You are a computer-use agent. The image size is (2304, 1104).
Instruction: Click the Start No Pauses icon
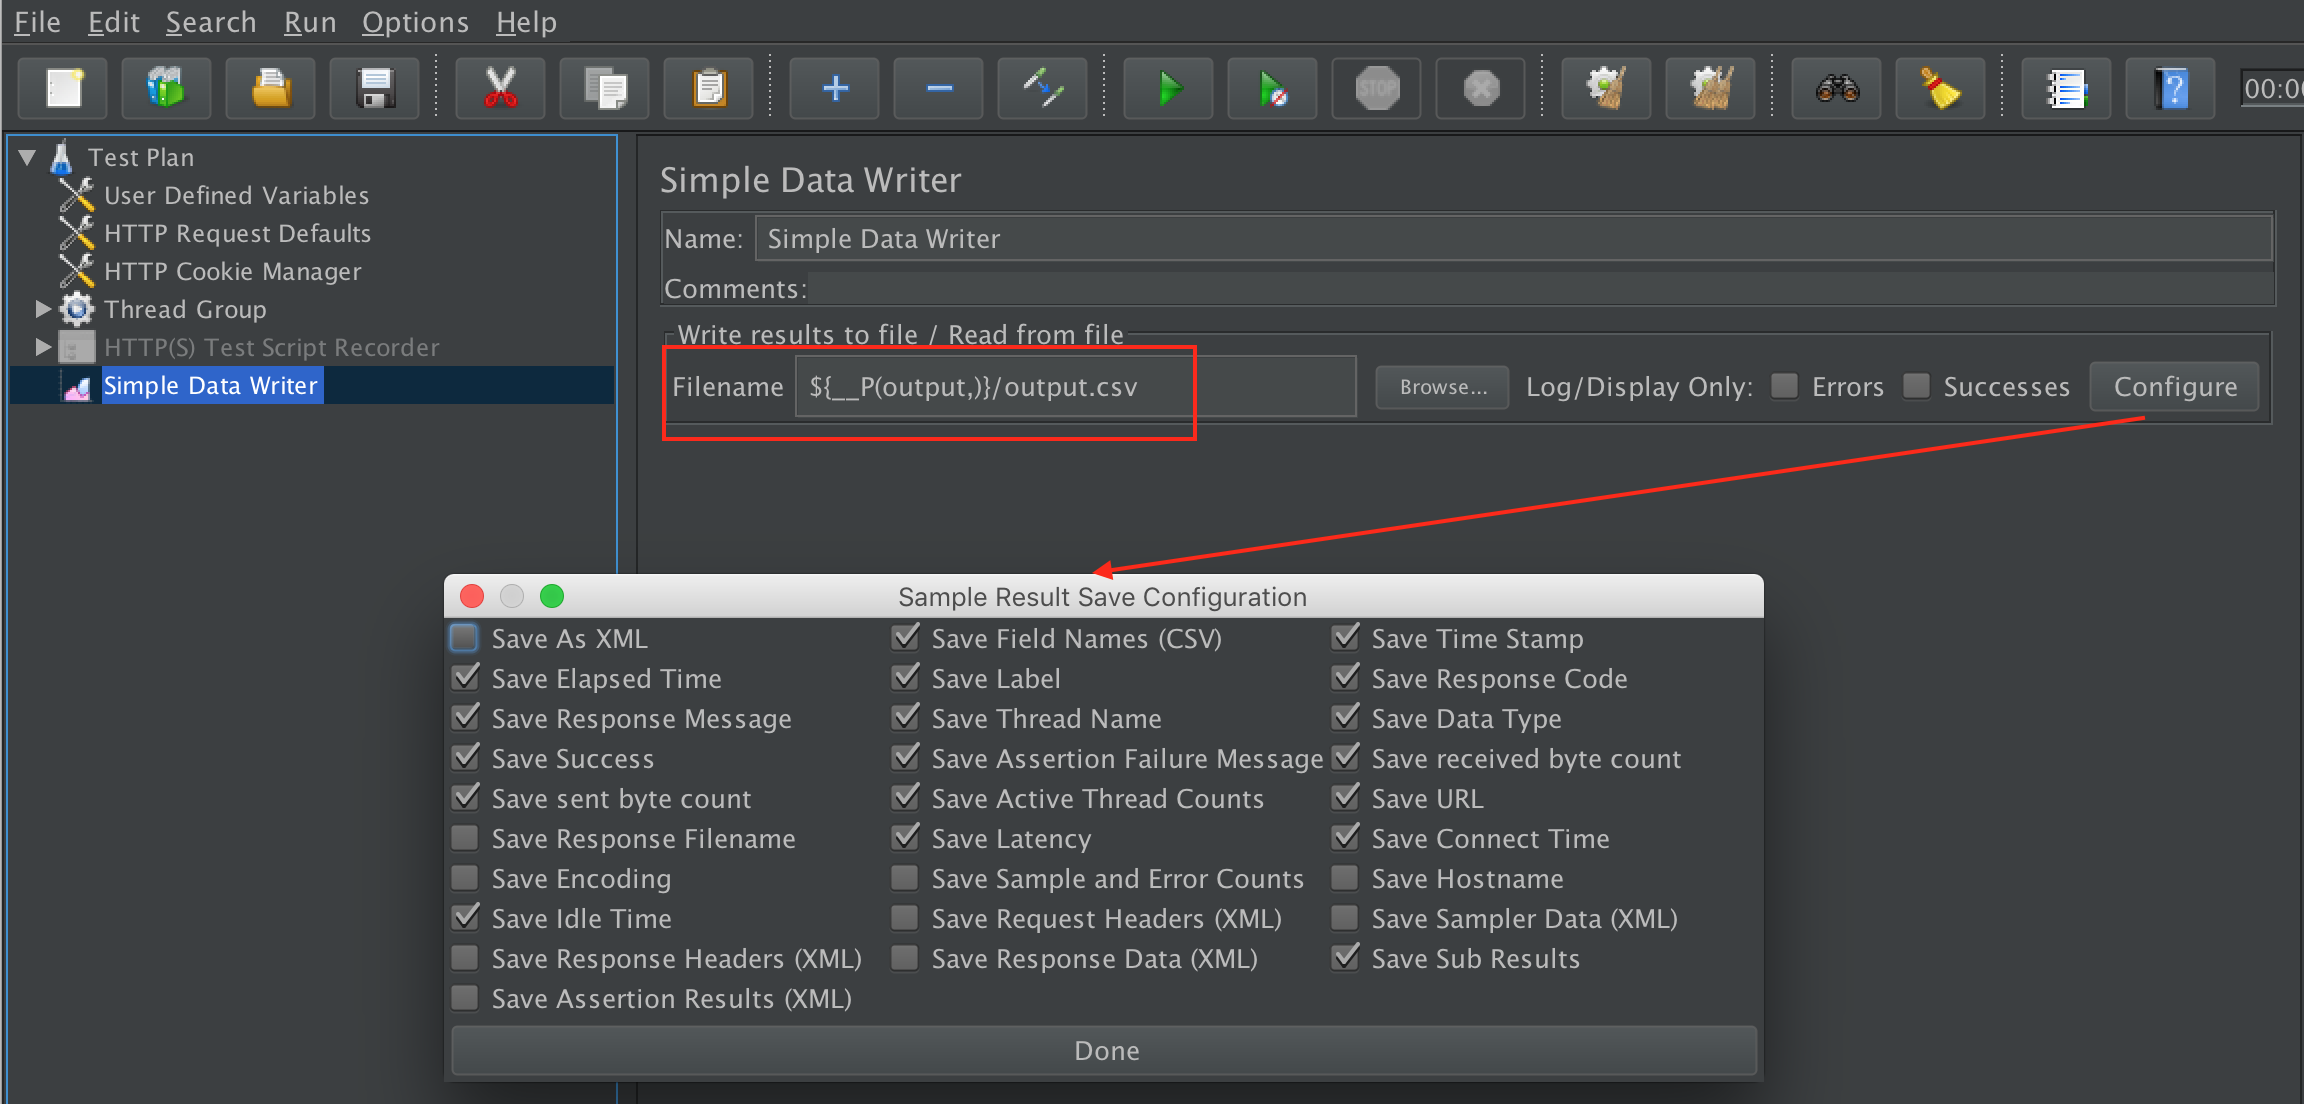1272,89
